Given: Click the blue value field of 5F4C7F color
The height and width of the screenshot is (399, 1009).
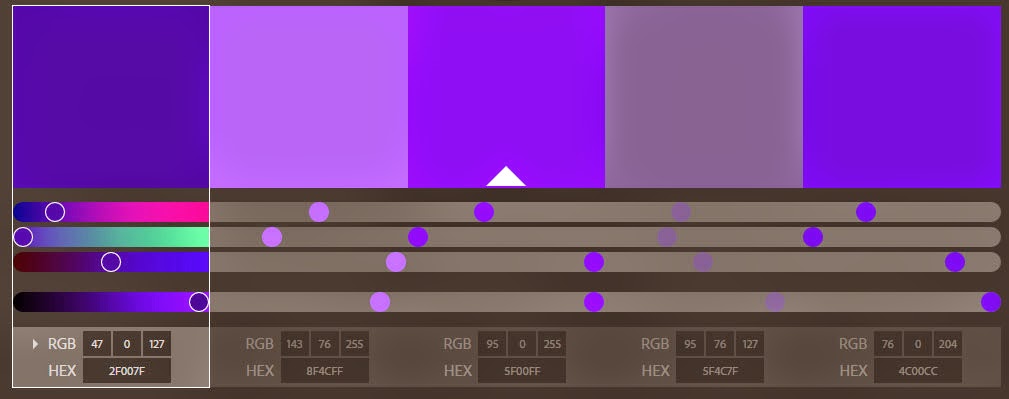Looking at the screenshot, I should pos(750,344).
